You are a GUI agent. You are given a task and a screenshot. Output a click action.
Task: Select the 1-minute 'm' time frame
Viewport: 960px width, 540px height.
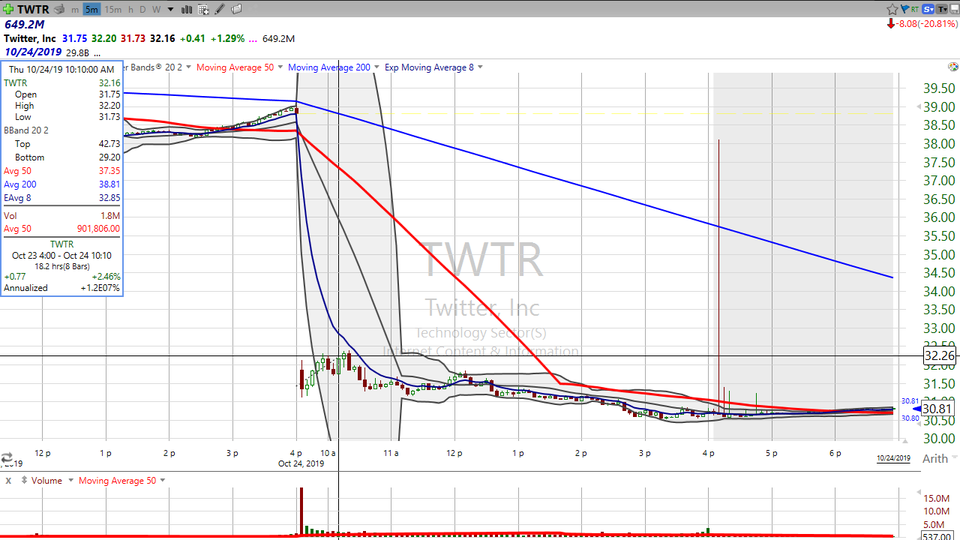75,9
